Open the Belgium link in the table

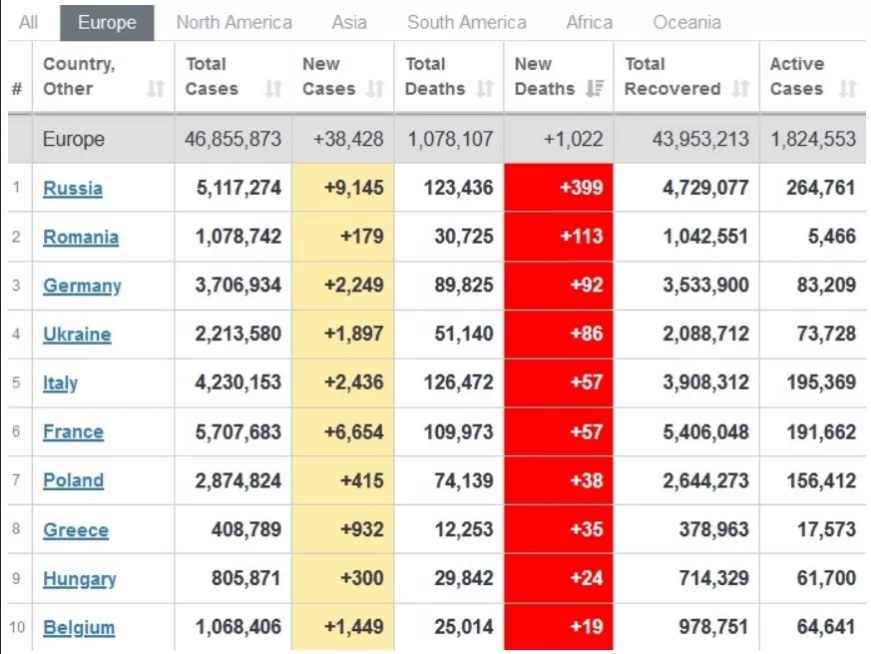click(77, 627)
